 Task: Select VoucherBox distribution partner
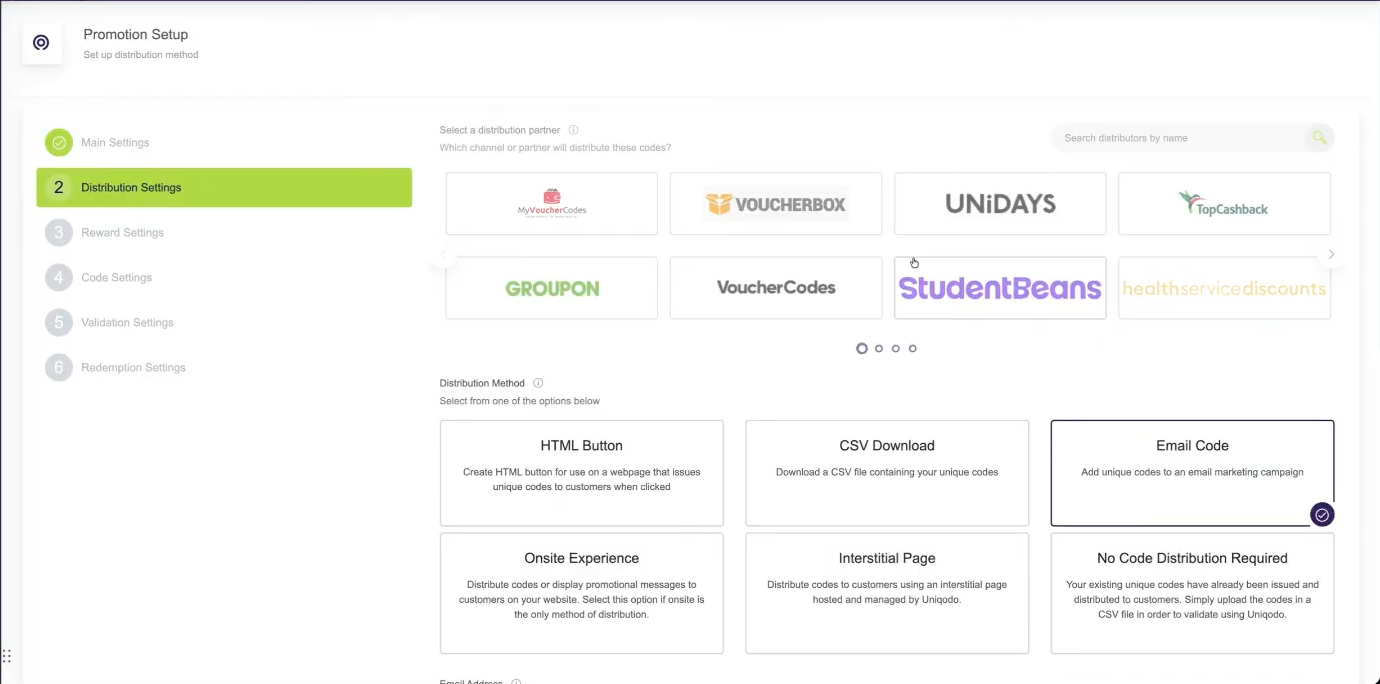click(776, 204)
